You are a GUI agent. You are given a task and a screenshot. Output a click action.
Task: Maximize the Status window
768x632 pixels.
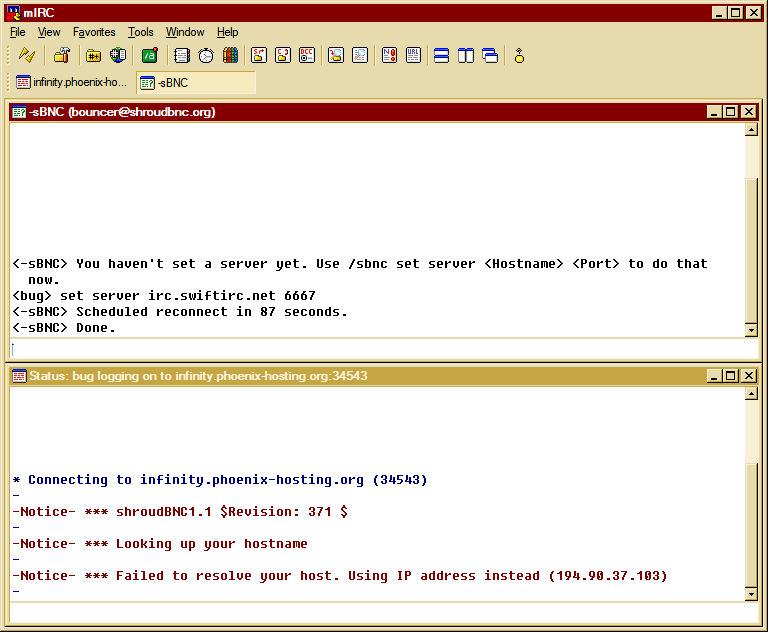point(731,376)
